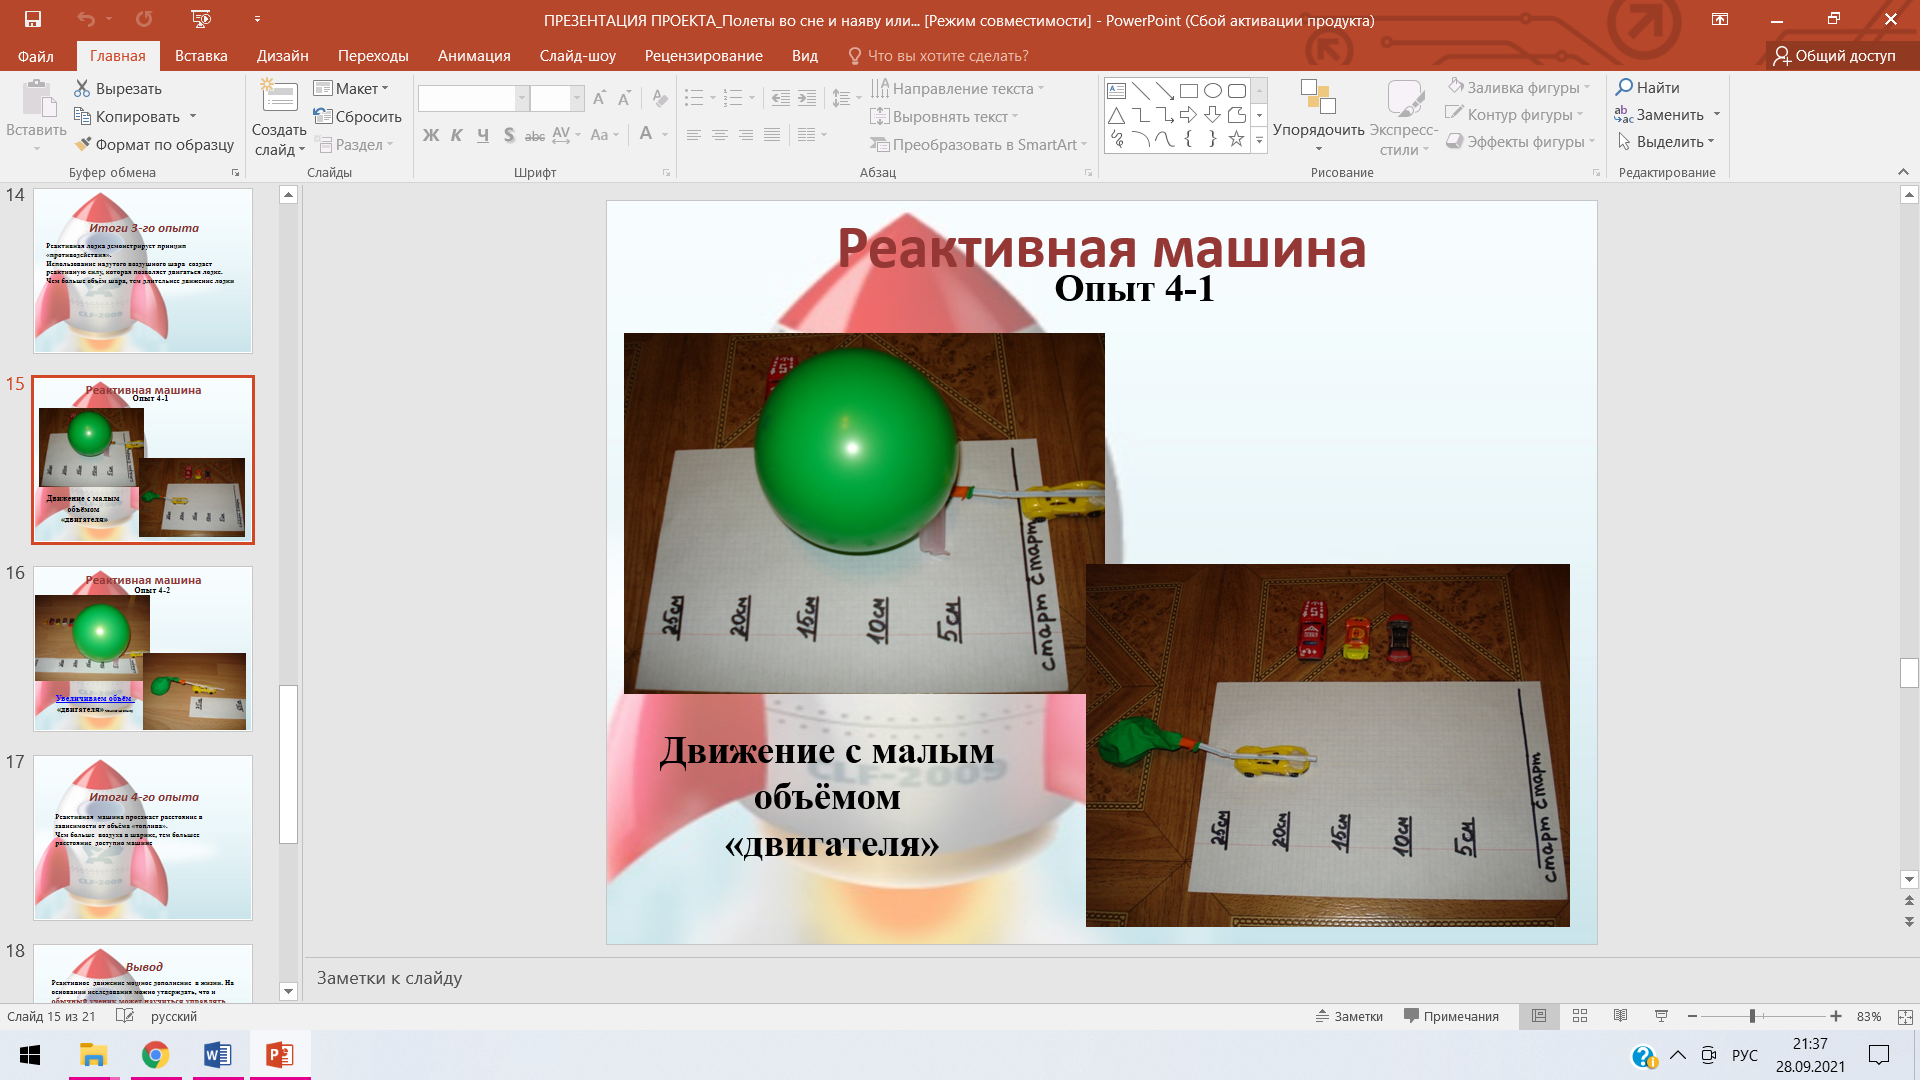Click the Find (Найти) magnifier icon
The image size is (1920, 1080).
(x=1625, y=88)
